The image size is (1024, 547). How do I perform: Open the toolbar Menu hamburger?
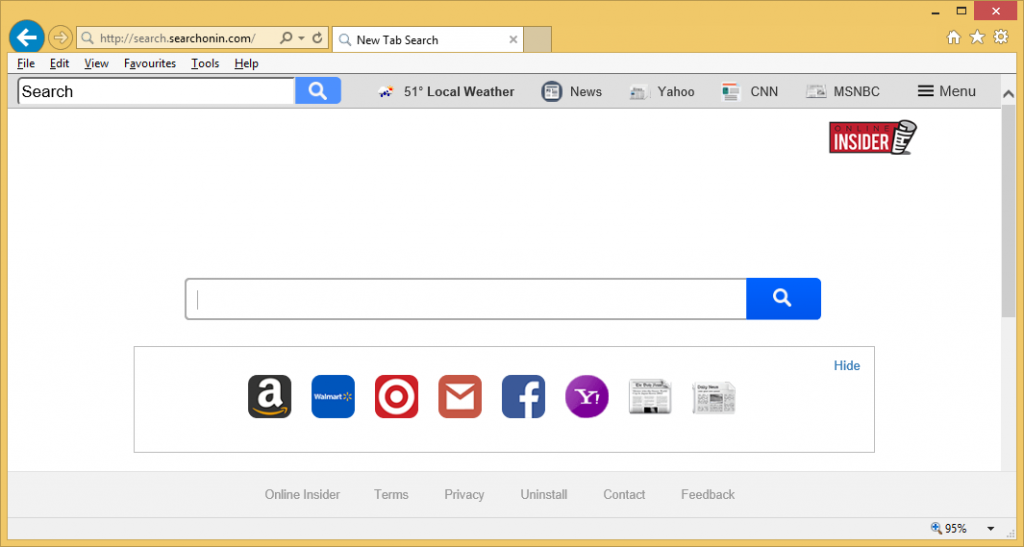946,91
